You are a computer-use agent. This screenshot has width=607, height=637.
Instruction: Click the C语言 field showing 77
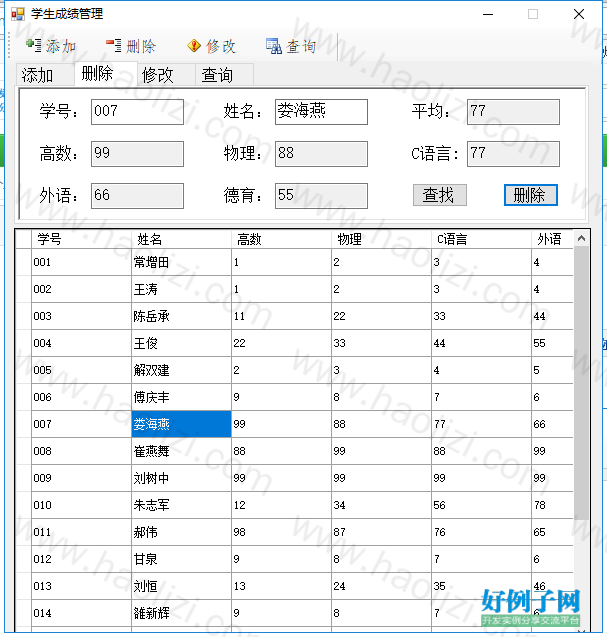coord(513,154)
